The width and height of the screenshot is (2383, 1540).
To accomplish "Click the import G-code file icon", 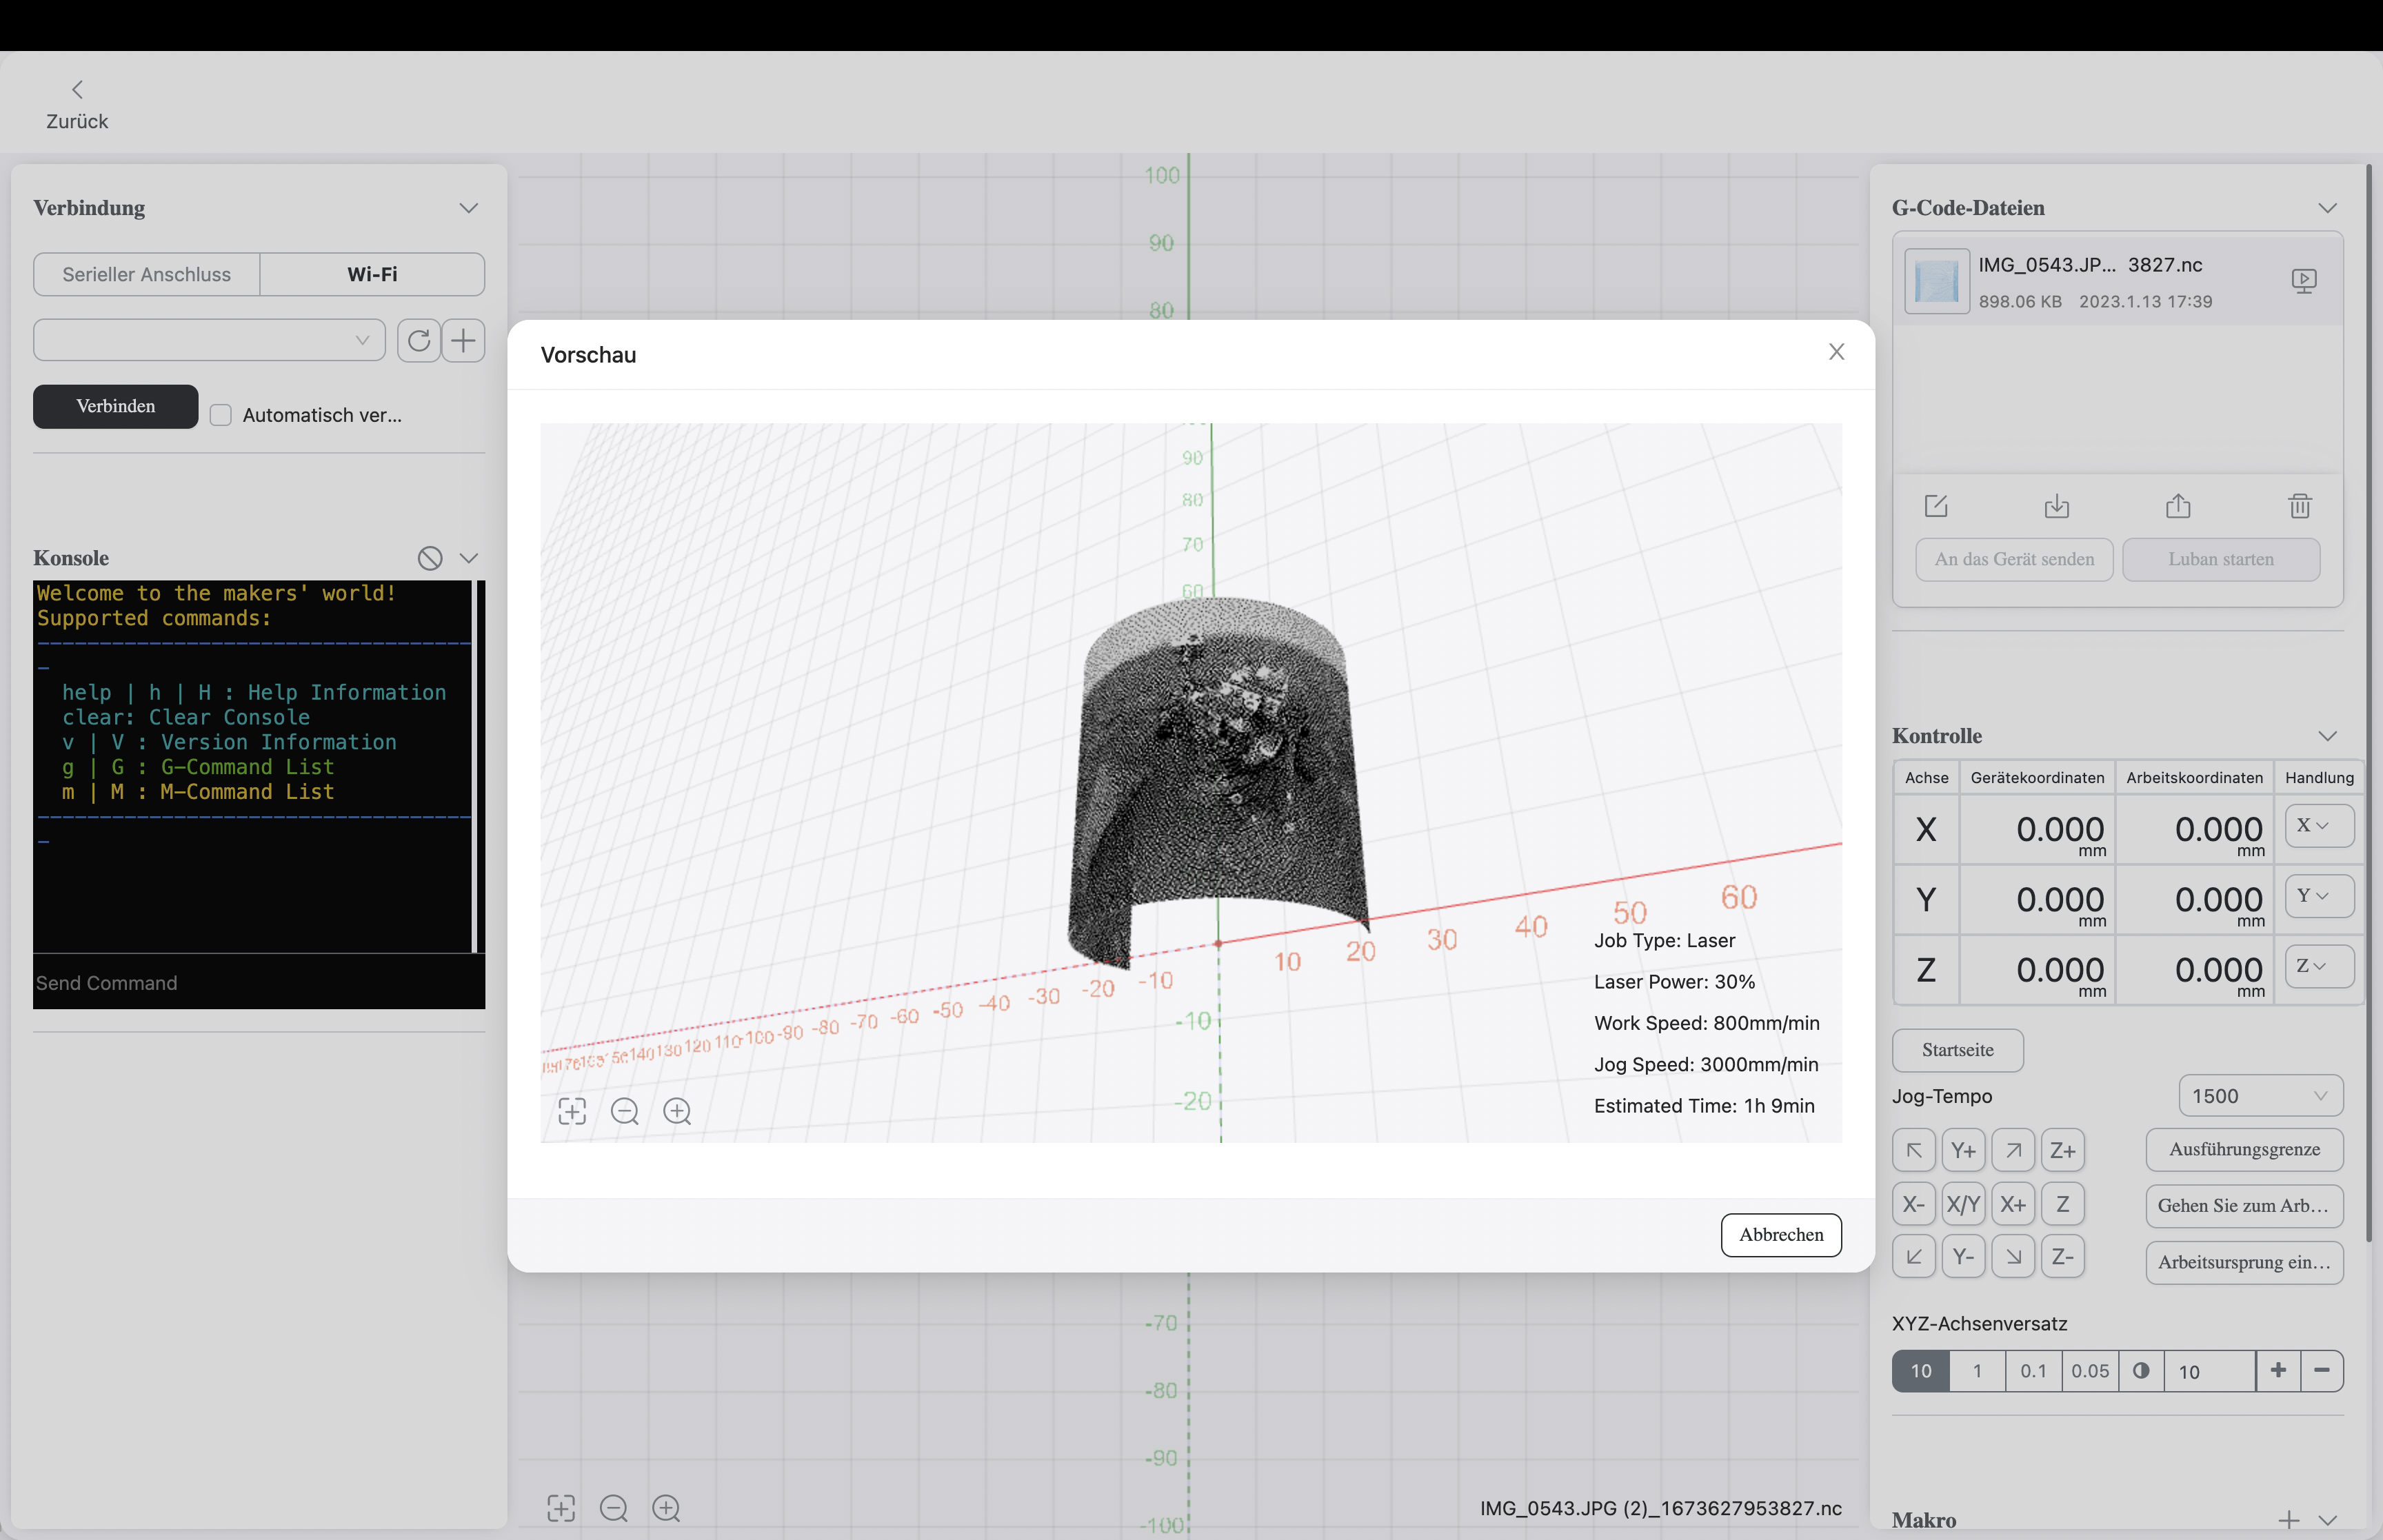I will [2057, 506].
